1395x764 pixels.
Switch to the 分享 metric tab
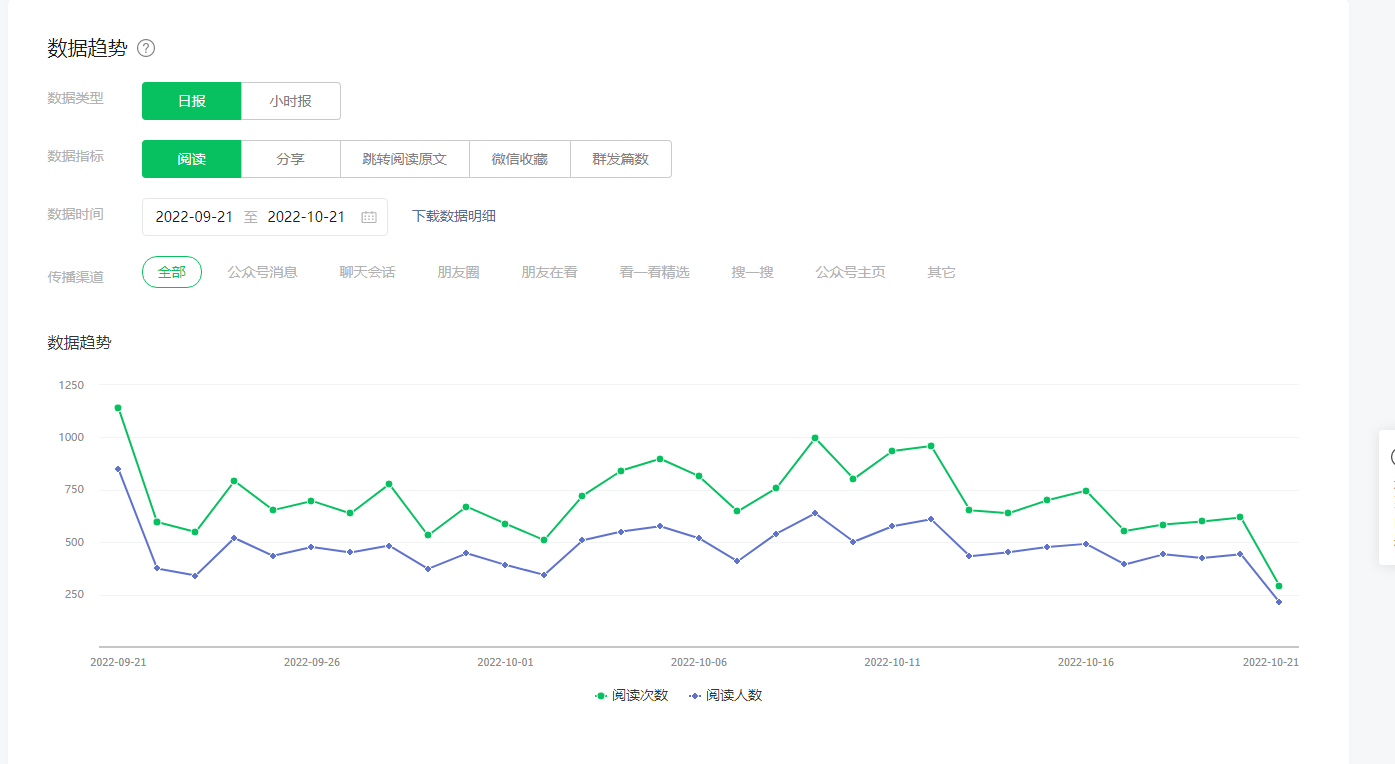tap(291, 159)
